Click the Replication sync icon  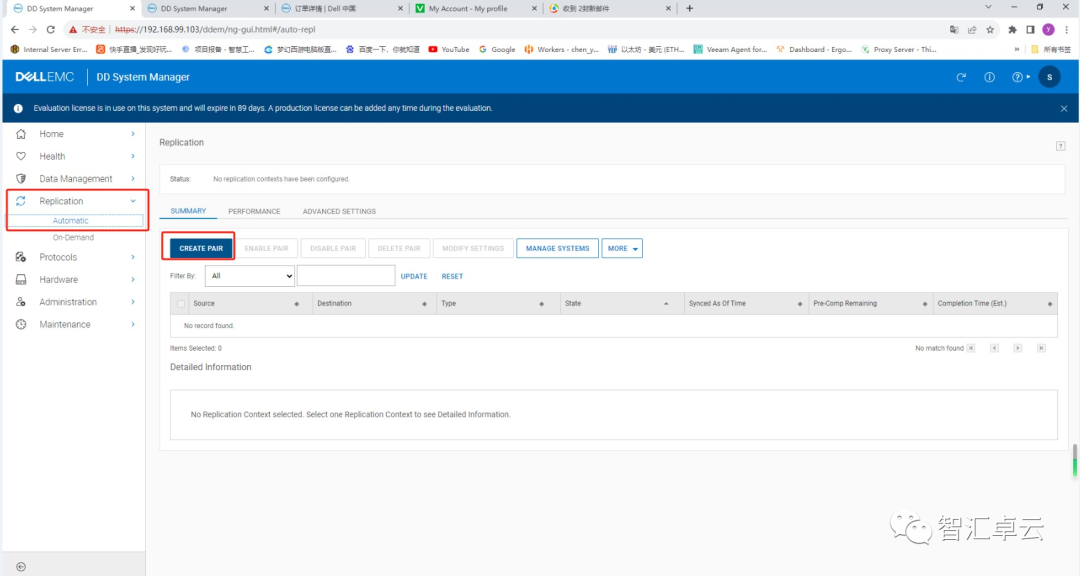(x=21, y=201)
